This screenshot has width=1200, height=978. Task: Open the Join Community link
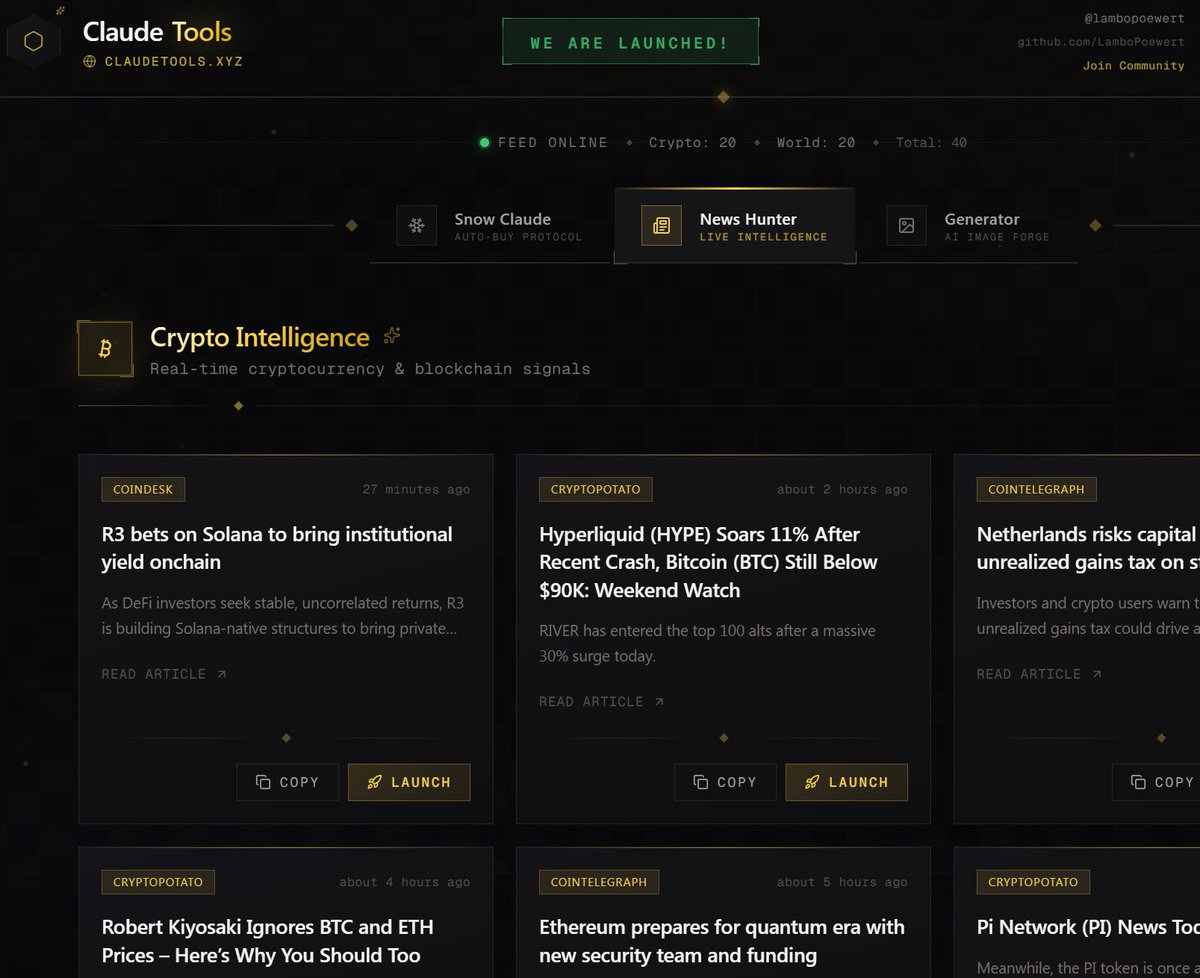tap(1134, 64)
